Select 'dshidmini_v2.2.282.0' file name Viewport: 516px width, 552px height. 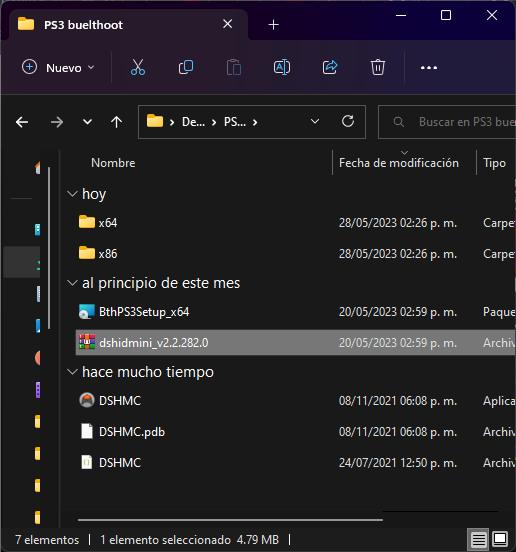coord(153,343)
